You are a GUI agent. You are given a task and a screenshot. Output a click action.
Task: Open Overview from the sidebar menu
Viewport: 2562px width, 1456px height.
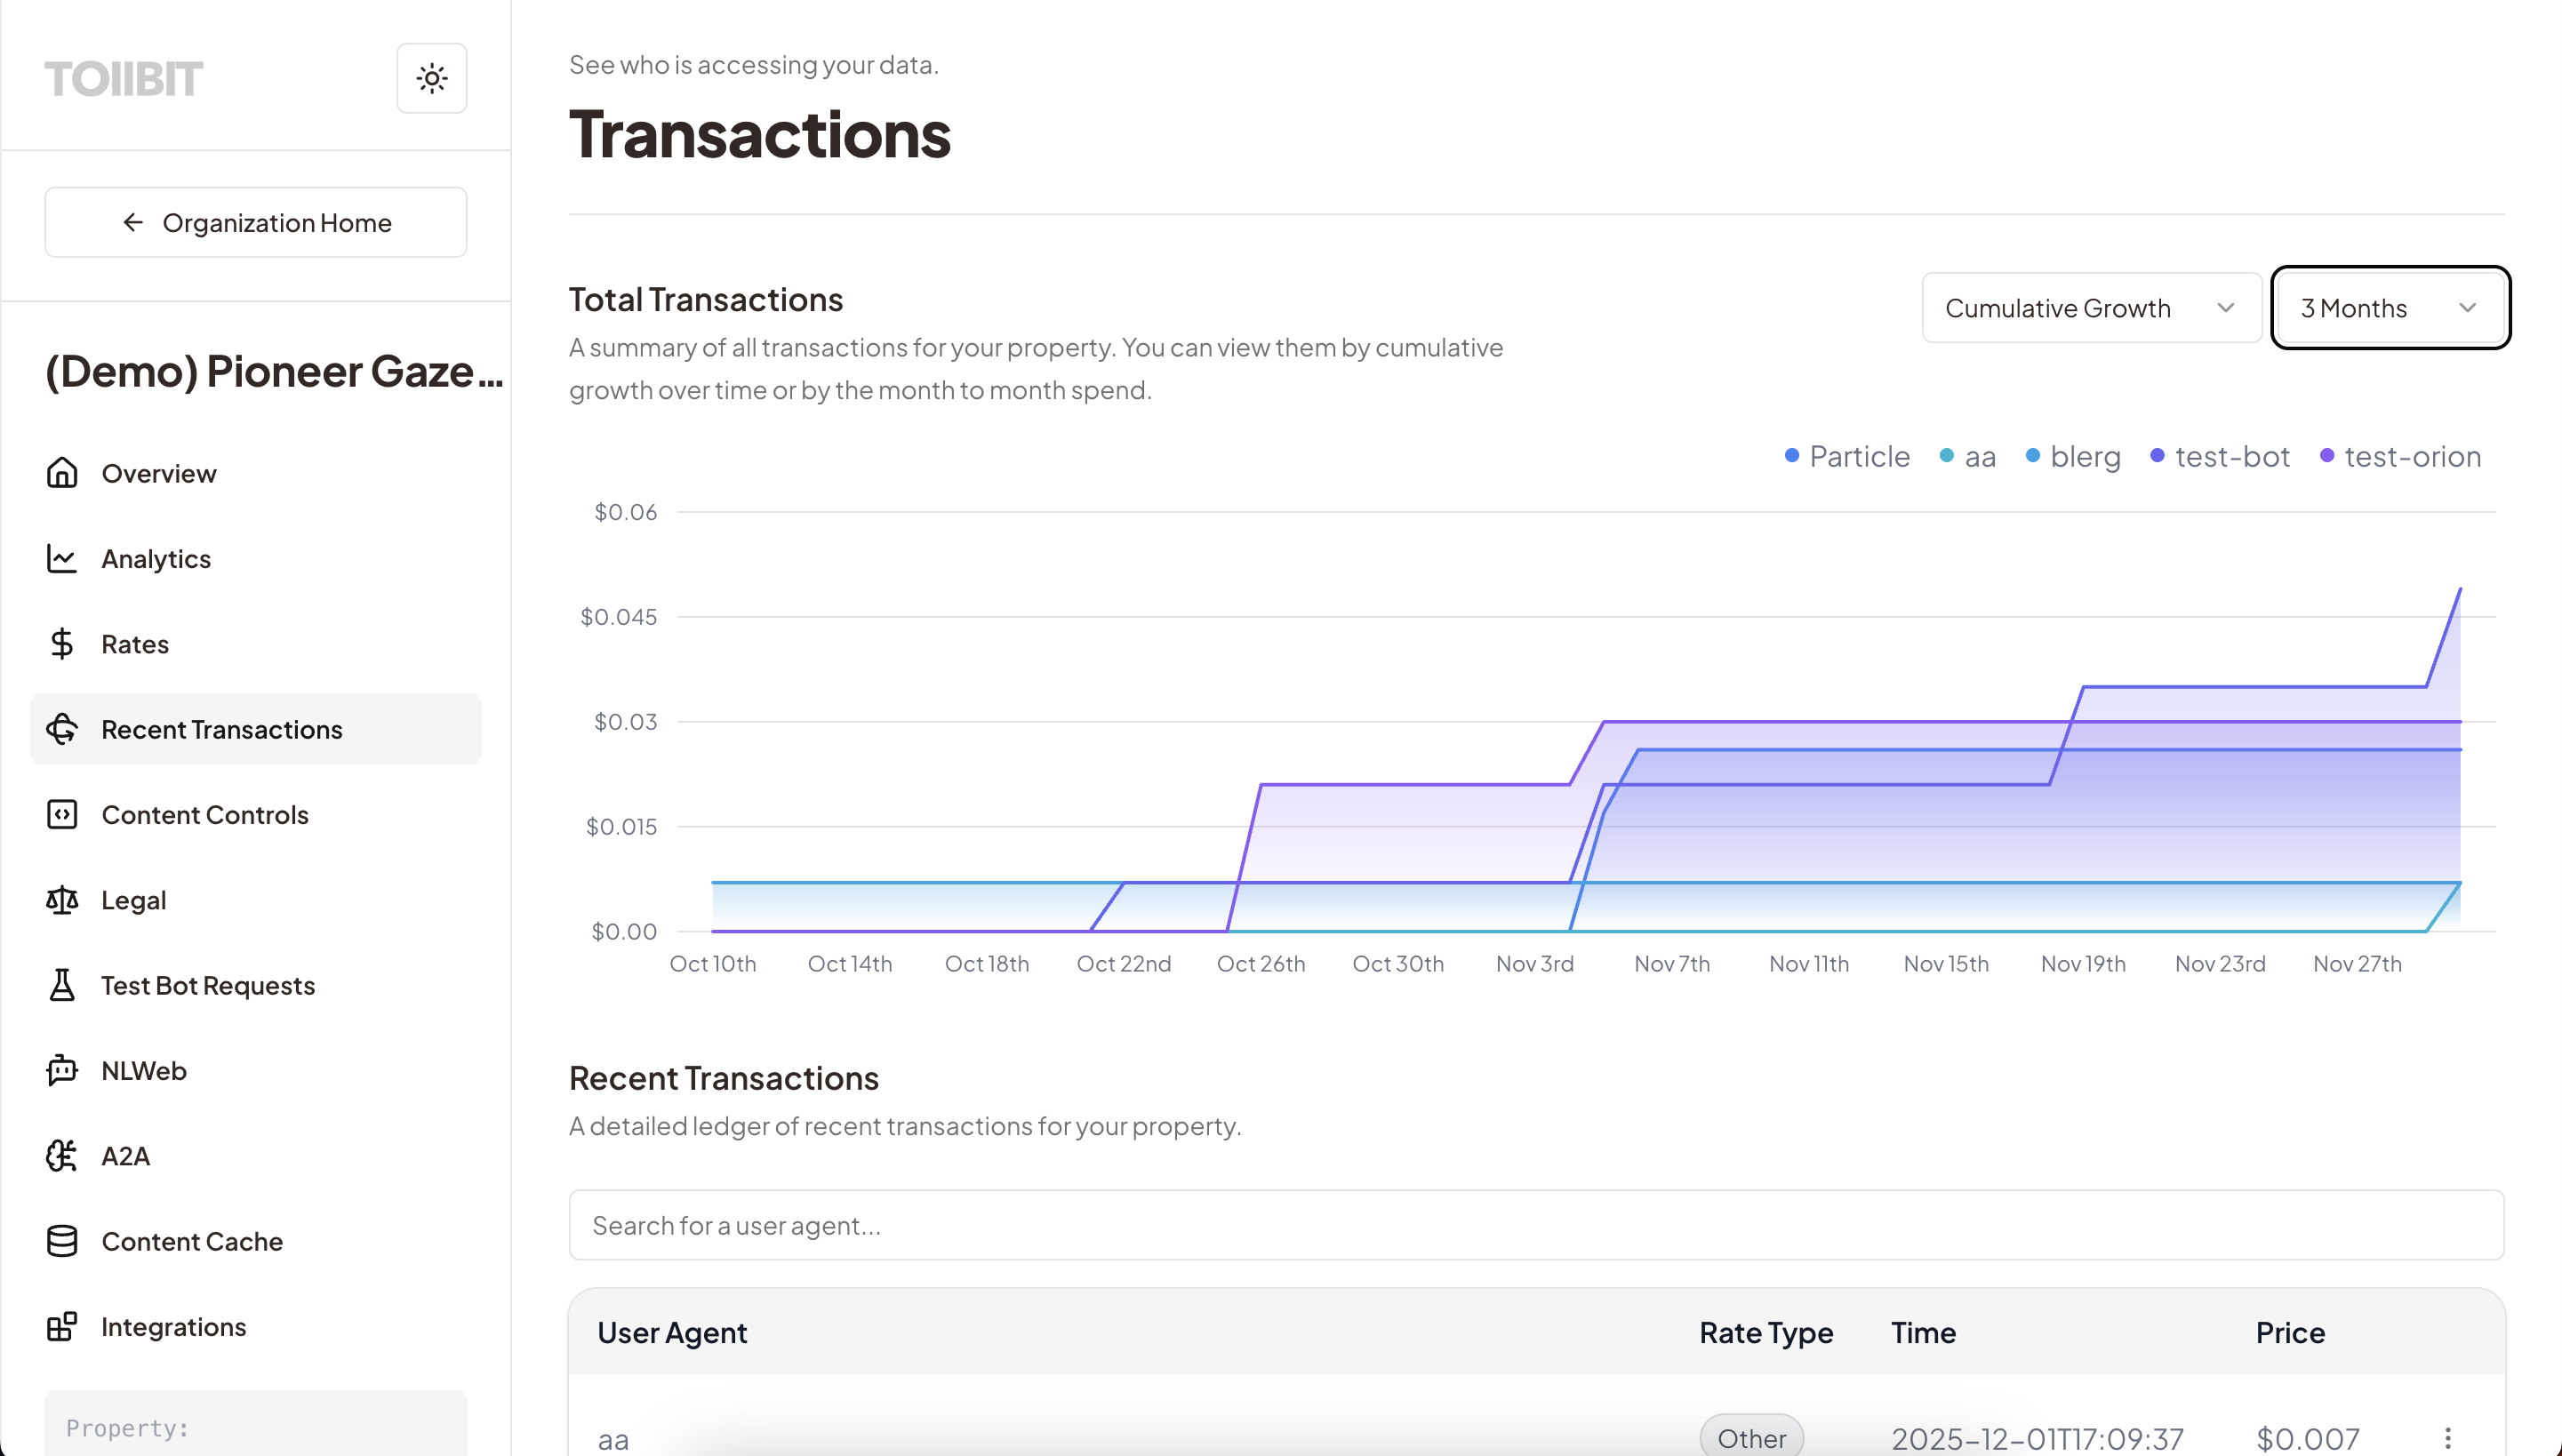(x=157, y=473)
